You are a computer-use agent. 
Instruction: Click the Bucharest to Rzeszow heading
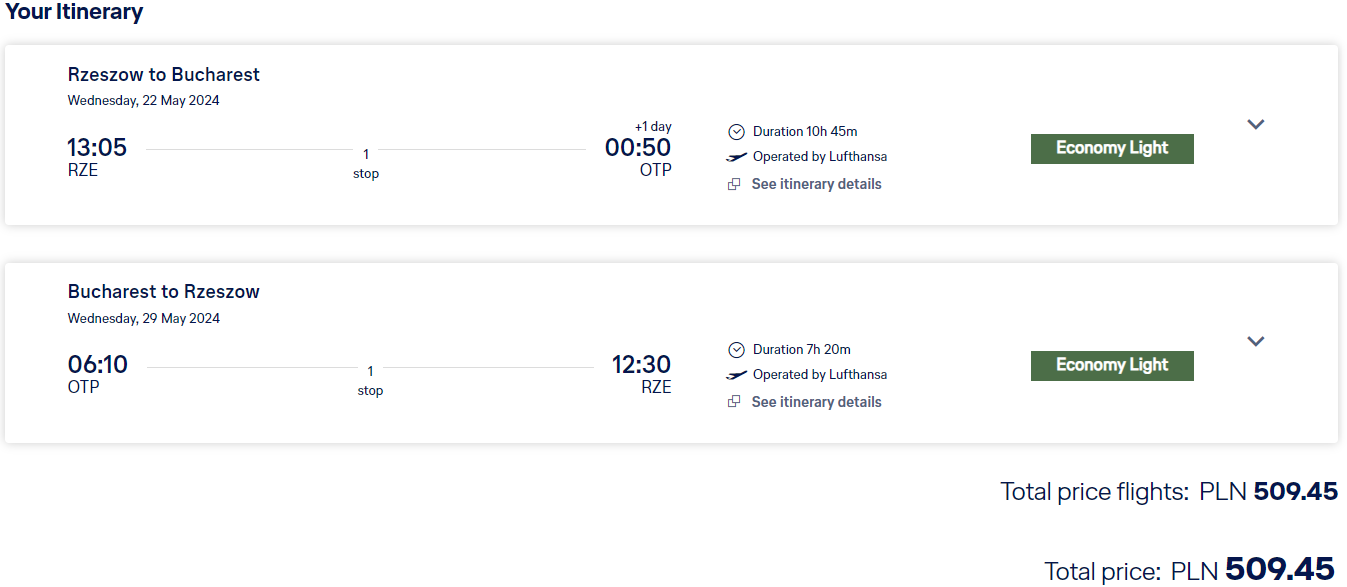[x=164, y=292]
